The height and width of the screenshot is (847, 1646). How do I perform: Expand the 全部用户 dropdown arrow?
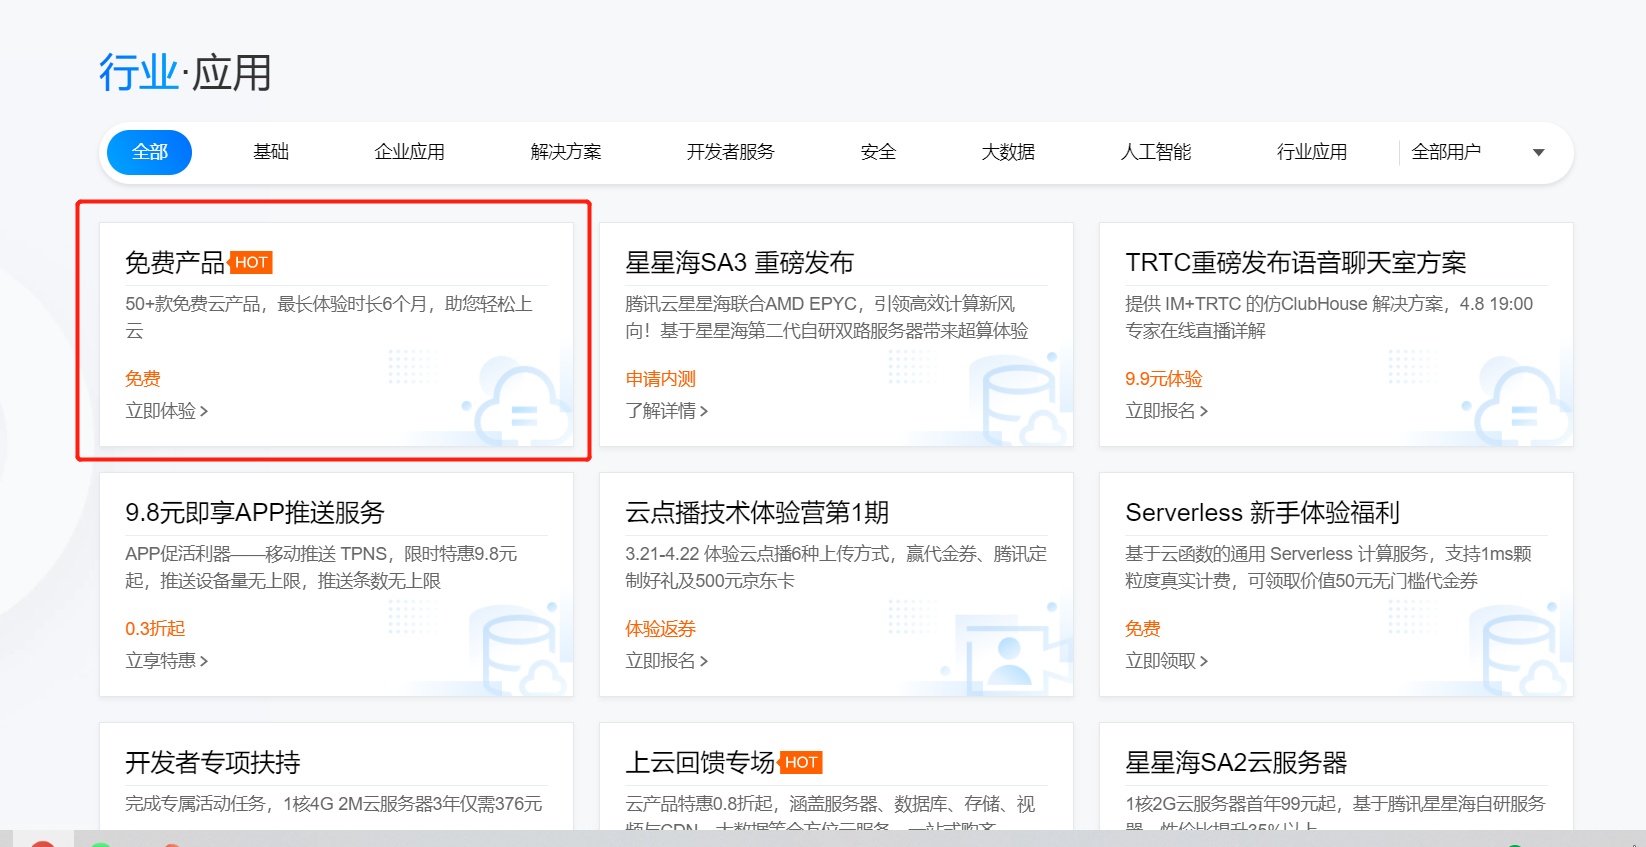[1538, 153]
